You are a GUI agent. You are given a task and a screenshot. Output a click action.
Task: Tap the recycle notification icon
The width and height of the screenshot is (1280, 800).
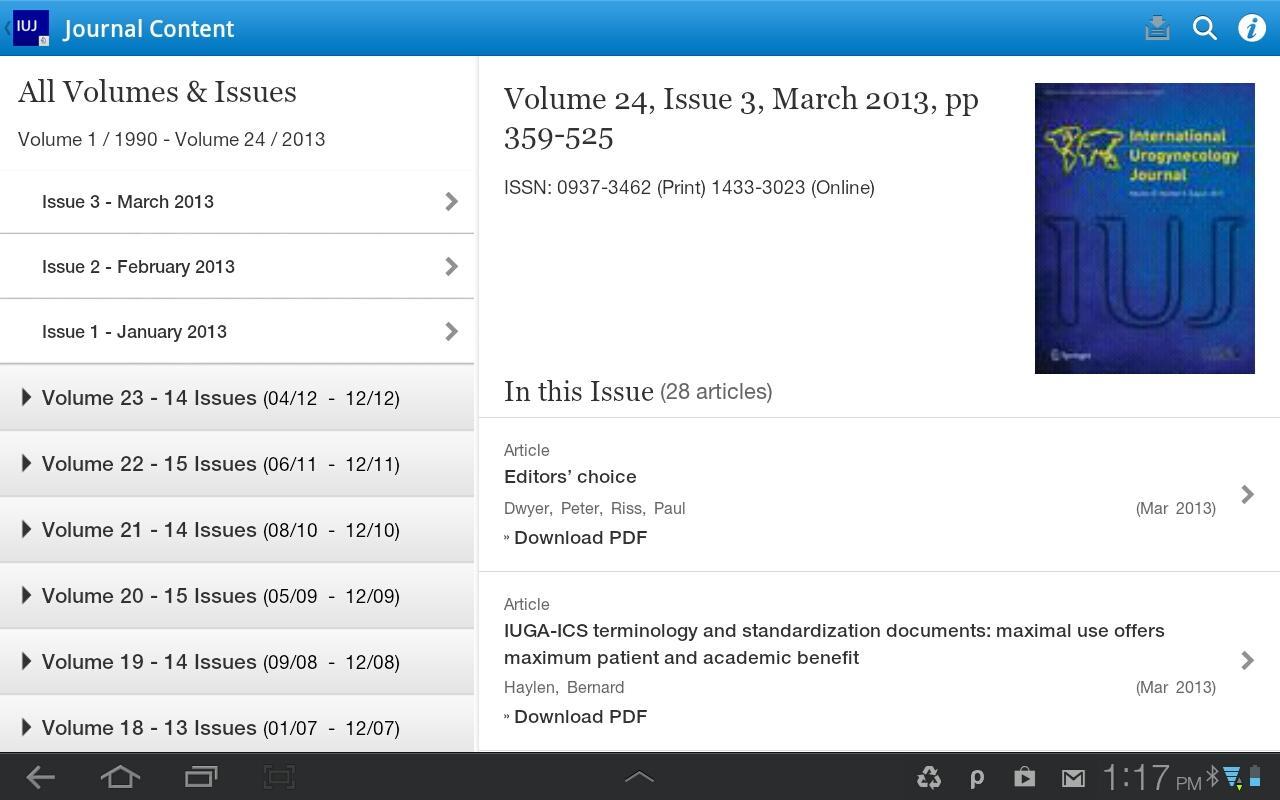[x=929, y=777]
